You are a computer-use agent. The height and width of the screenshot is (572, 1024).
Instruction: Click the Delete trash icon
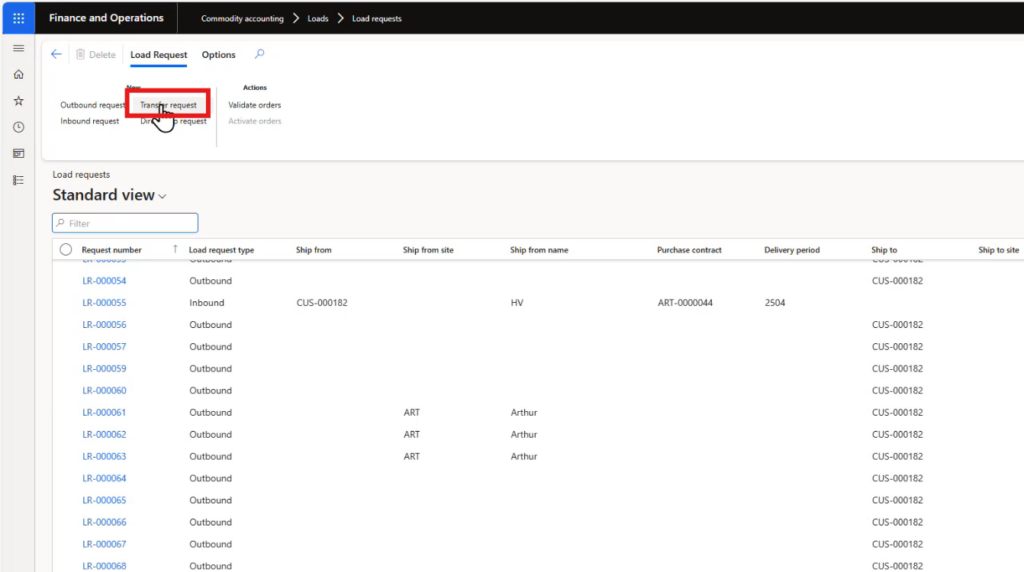[80, 54]
